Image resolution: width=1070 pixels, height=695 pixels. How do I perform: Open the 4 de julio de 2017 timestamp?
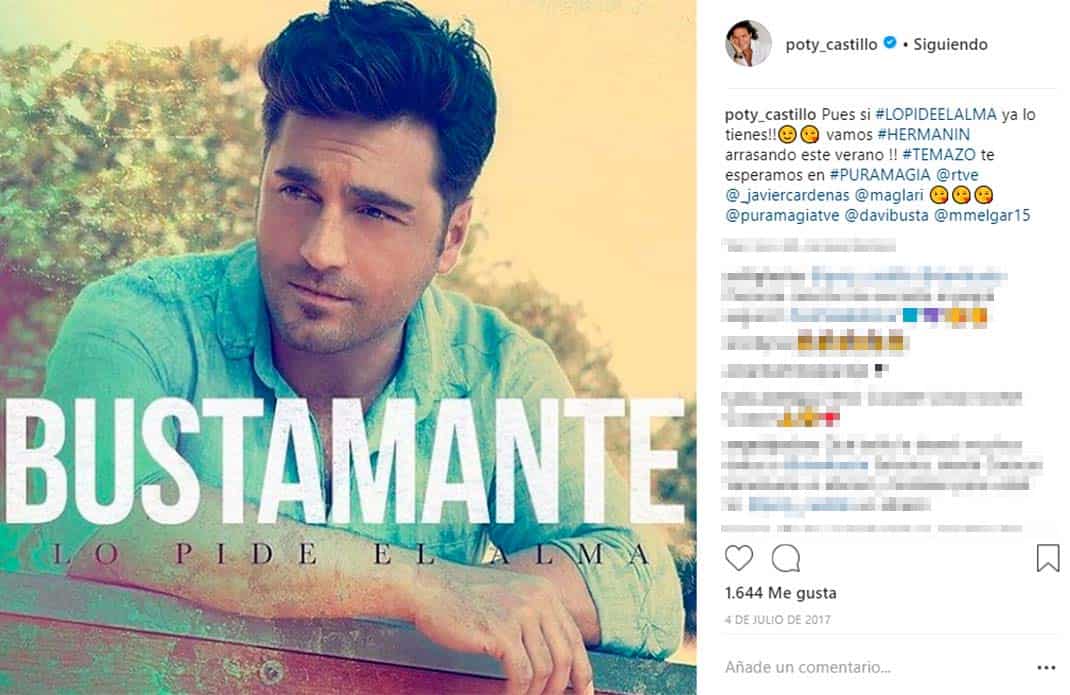coord(777,620)
